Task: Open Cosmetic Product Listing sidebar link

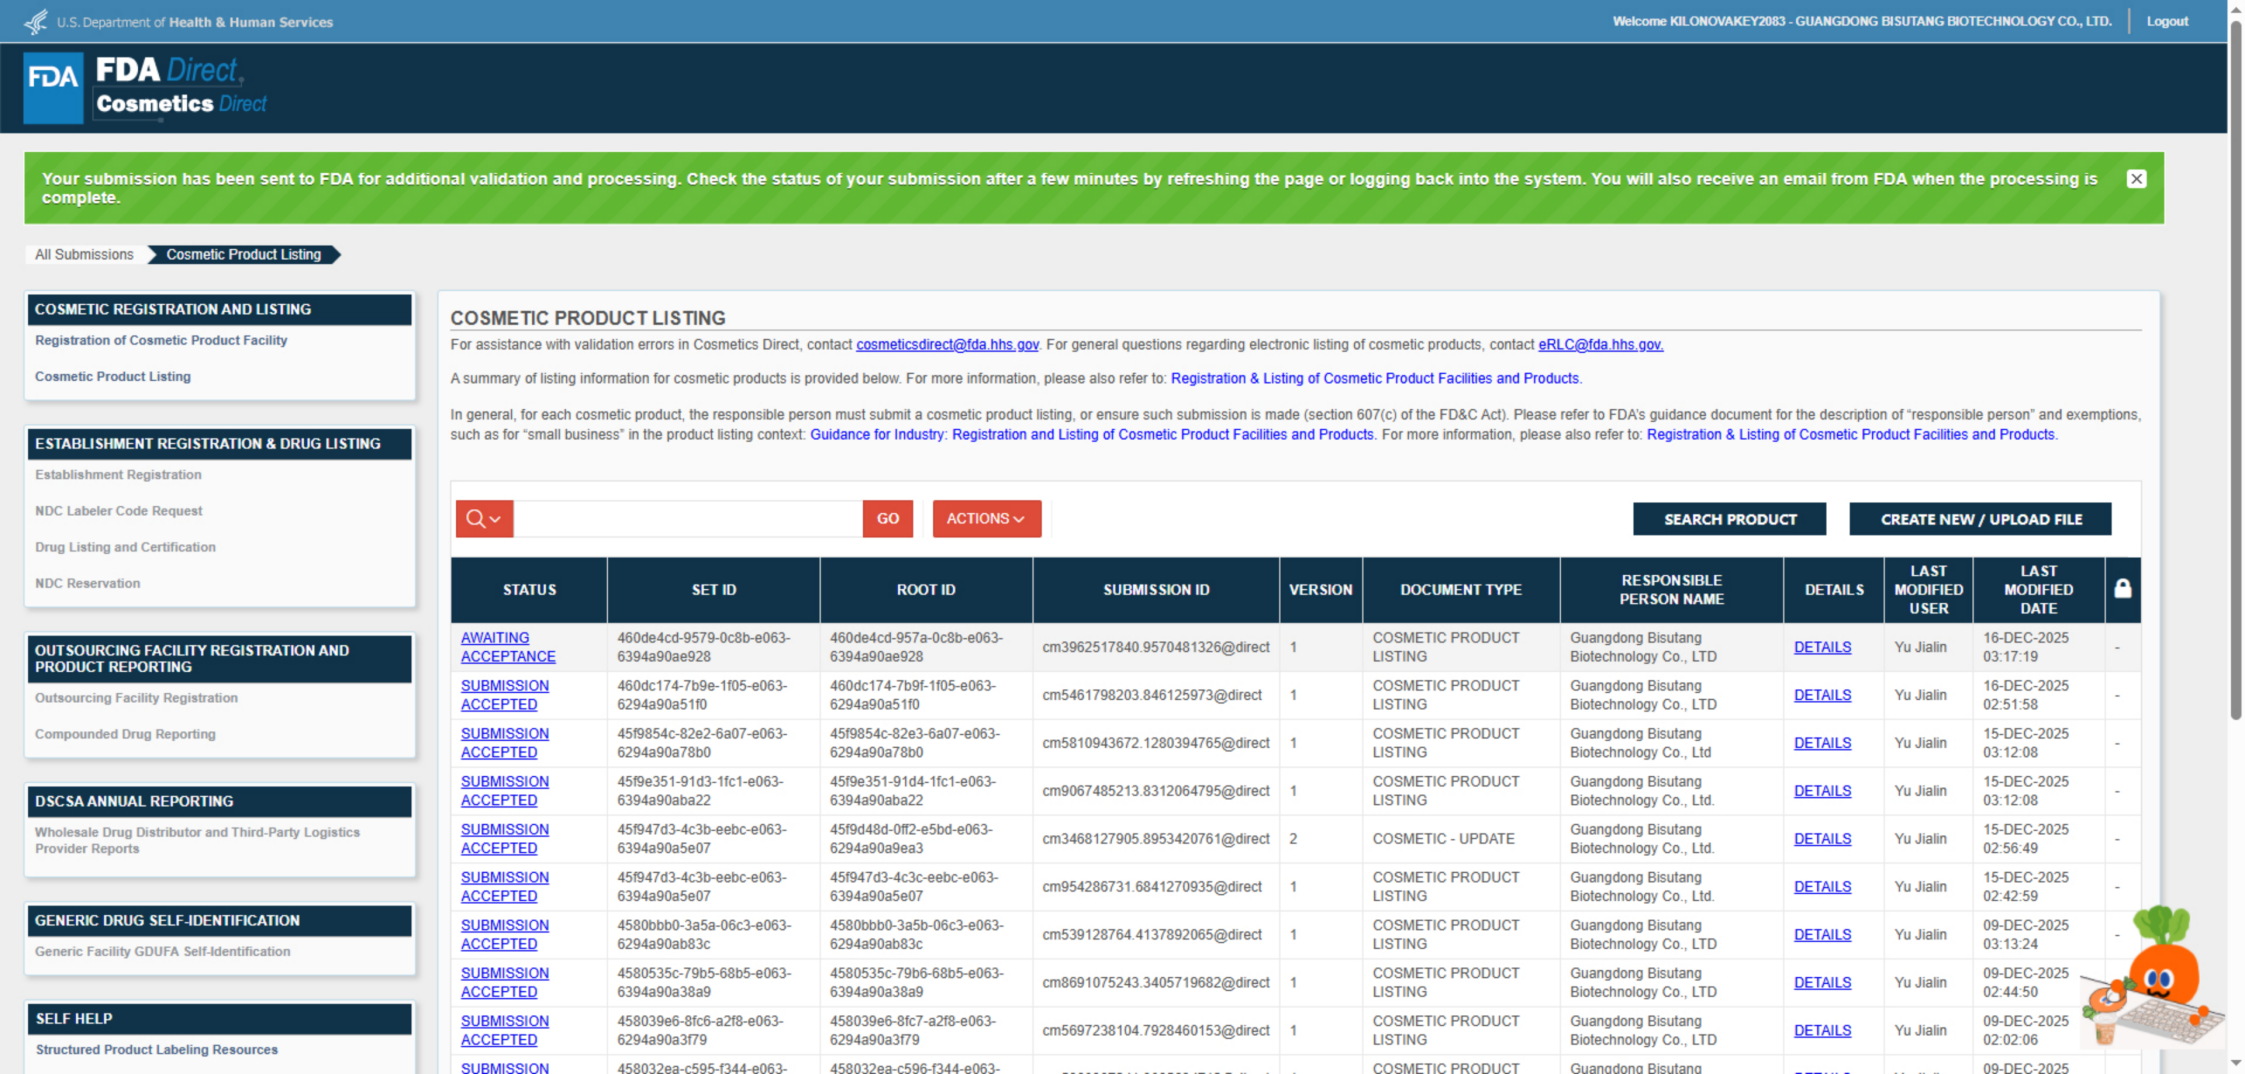Action: point(113,377)
